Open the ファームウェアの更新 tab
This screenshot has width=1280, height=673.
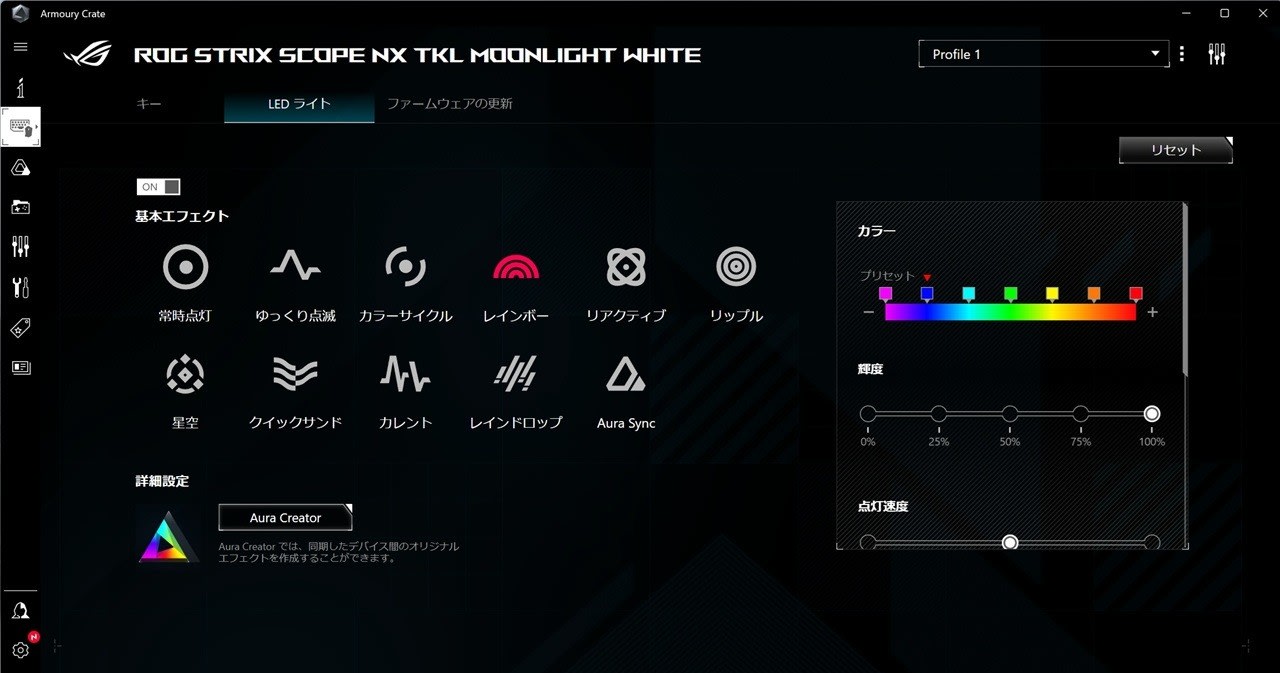450,104
